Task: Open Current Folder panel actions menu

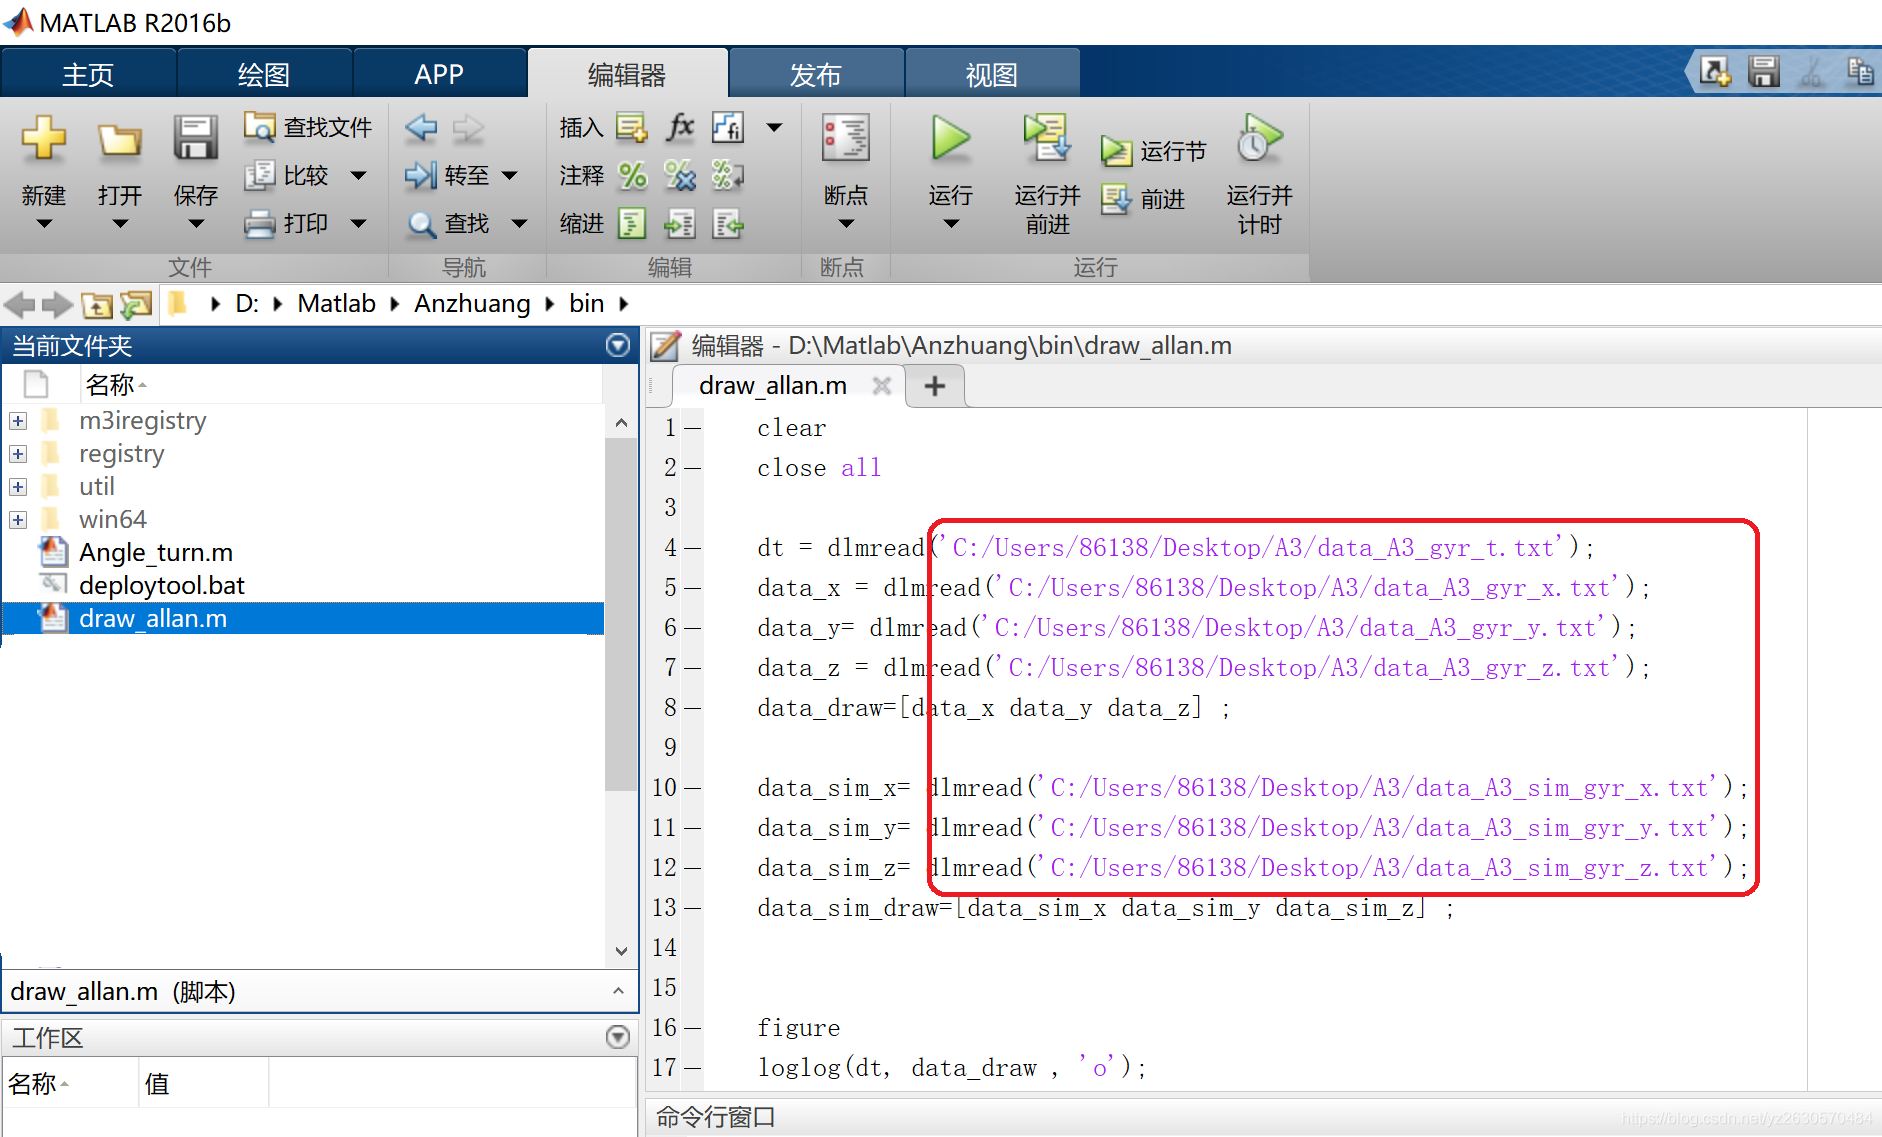Action: [x=618, y=345]
